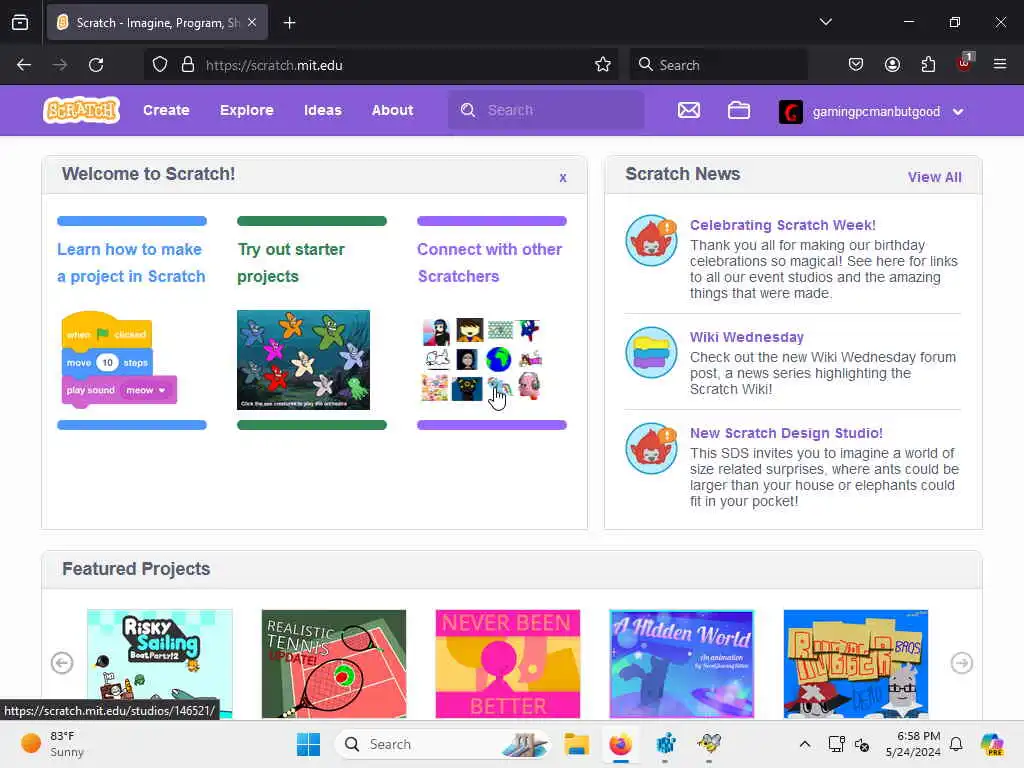The width and height of the screenshot is (1024, 768).
Task: Open Learn how to make a project link
Action: pyautogui.click(x=131, y=263)
